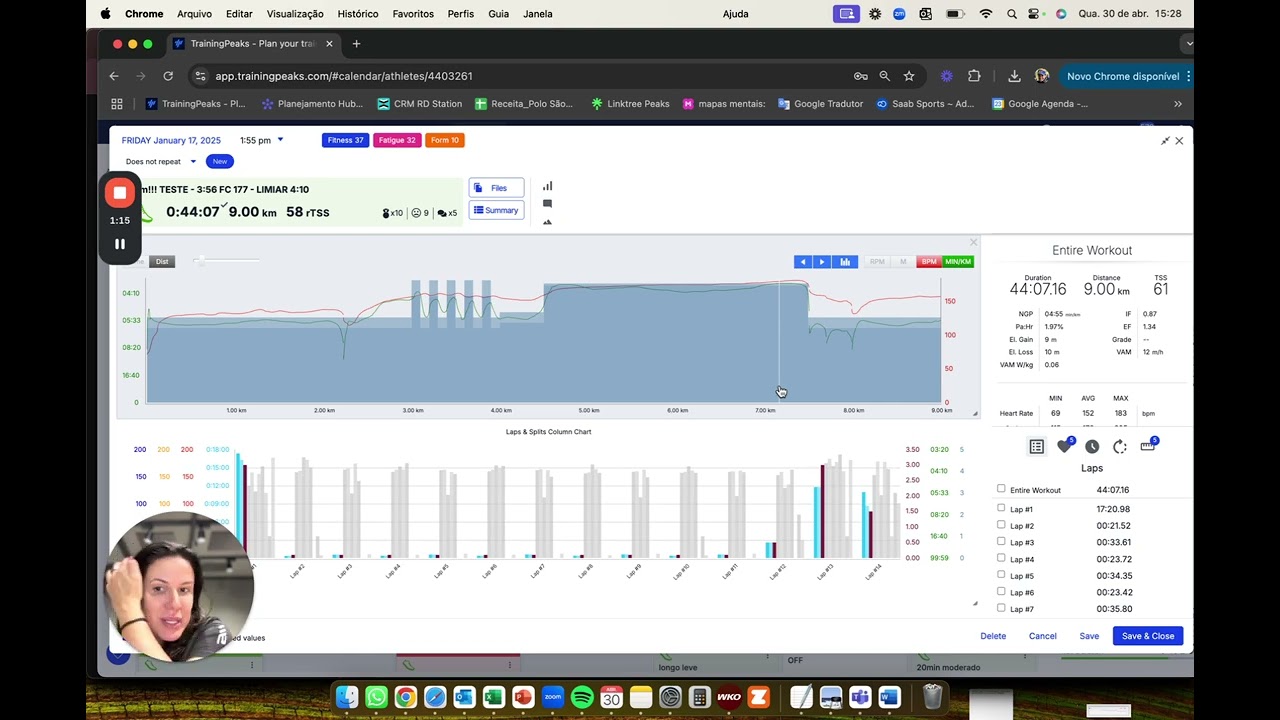The image size is (1280, 720).
Task: Click the Save button
Action: 1089,636
